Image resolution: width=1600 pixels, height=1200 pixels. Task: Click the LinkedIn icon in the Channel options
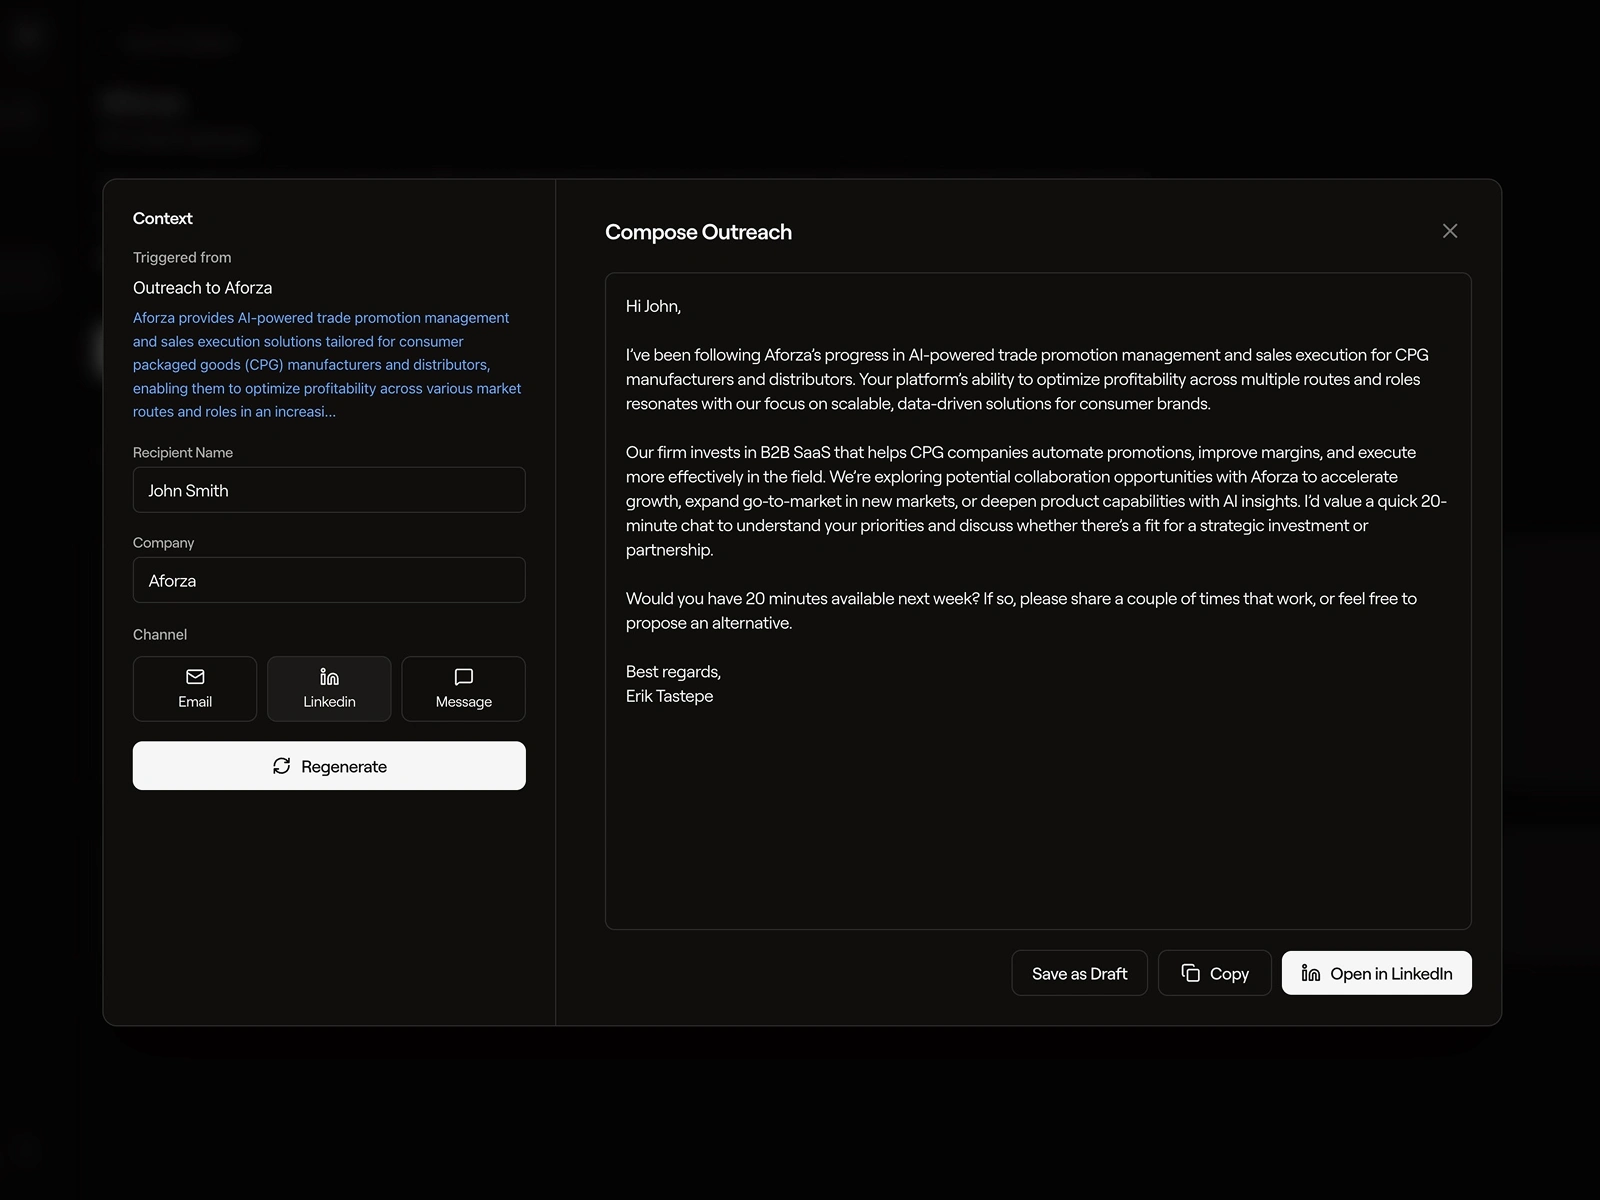tap(329, 676)
